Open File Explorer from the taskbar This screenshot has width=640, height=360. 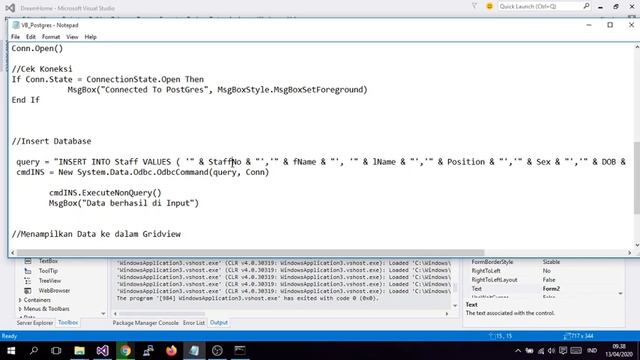(79, 351)
